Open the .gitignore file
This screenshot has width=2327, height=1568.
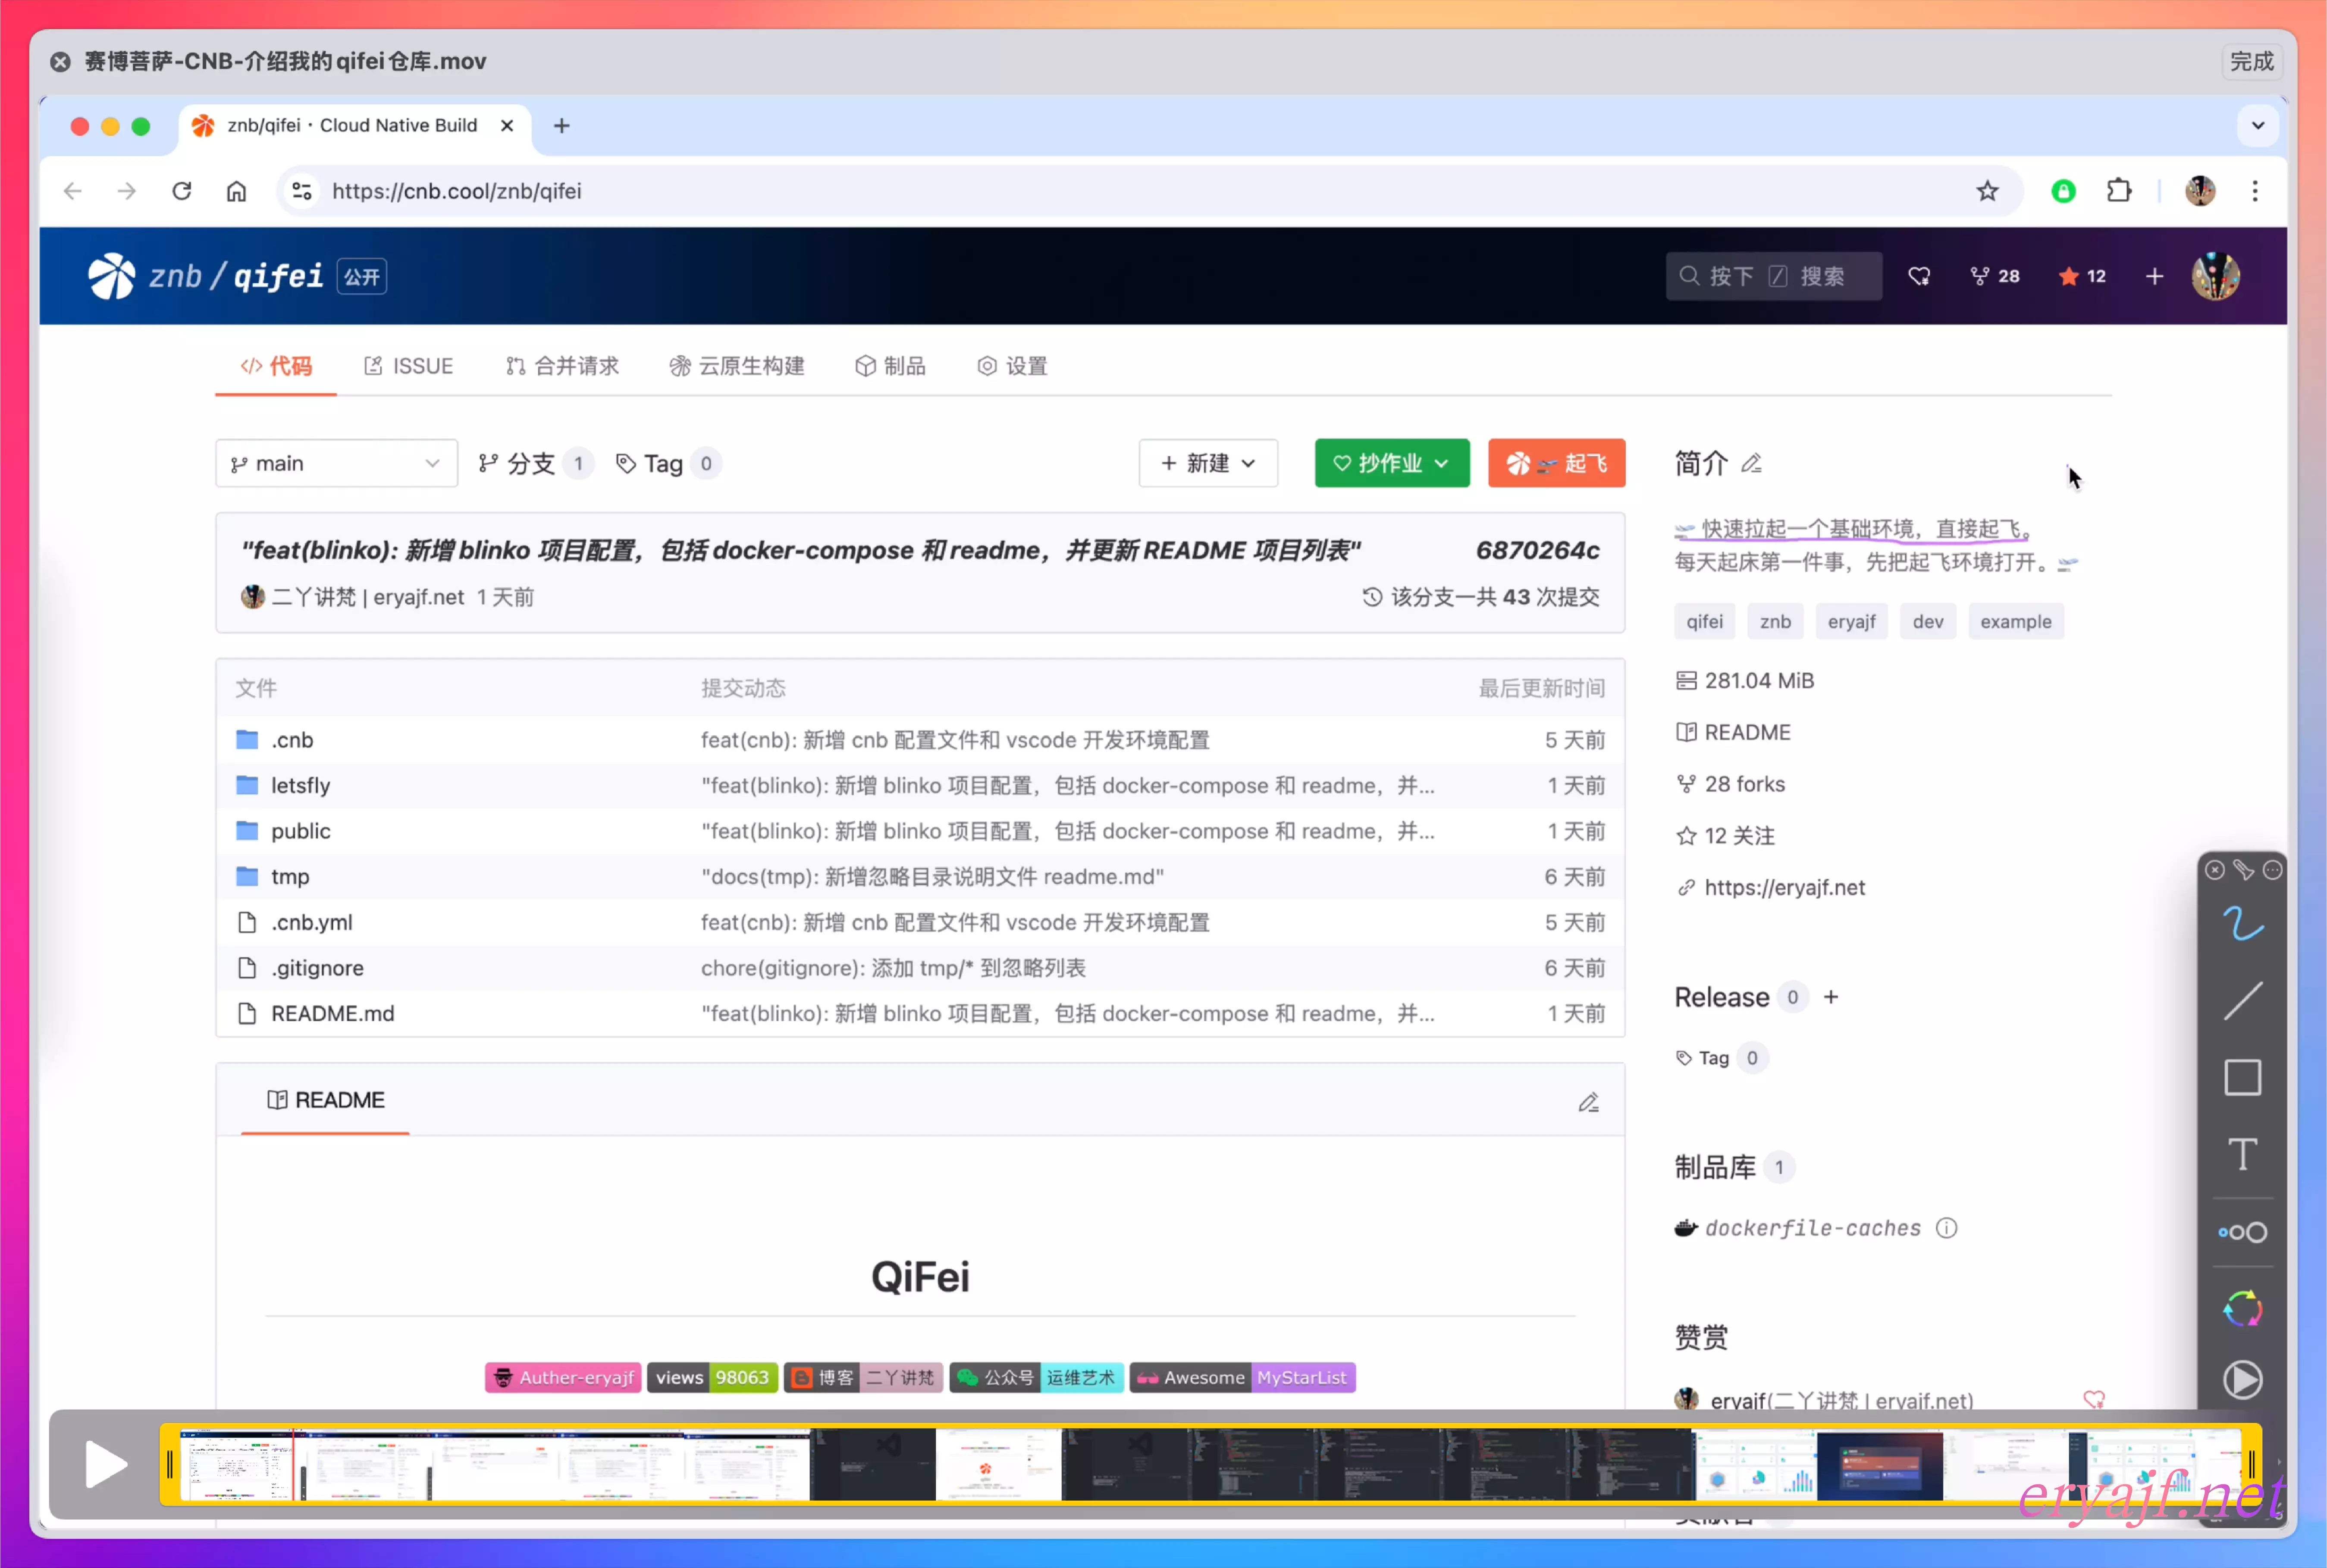coord(317,968)
